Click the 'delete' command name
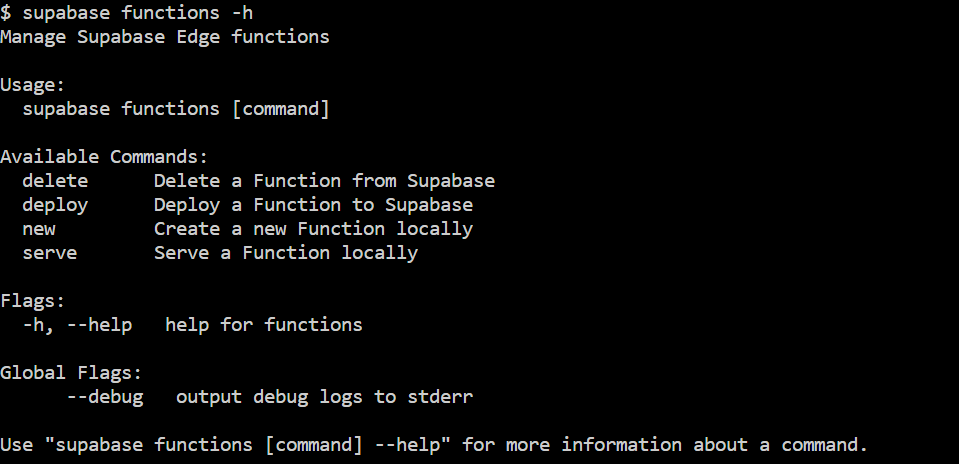Screen dimensions: 959x464 pyautogui.click(x=55, y=181)
